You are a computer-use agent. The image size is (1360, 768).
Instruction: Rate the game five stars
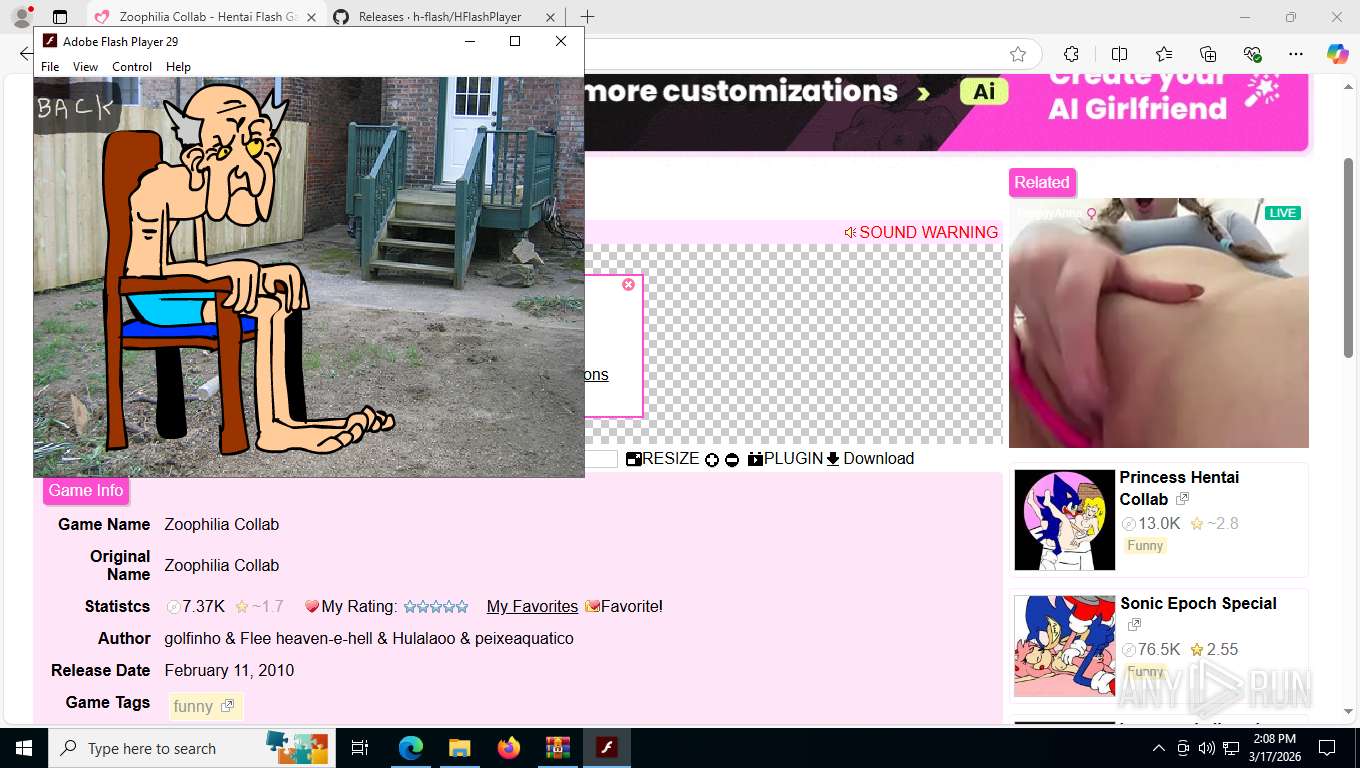pos(461,606)
